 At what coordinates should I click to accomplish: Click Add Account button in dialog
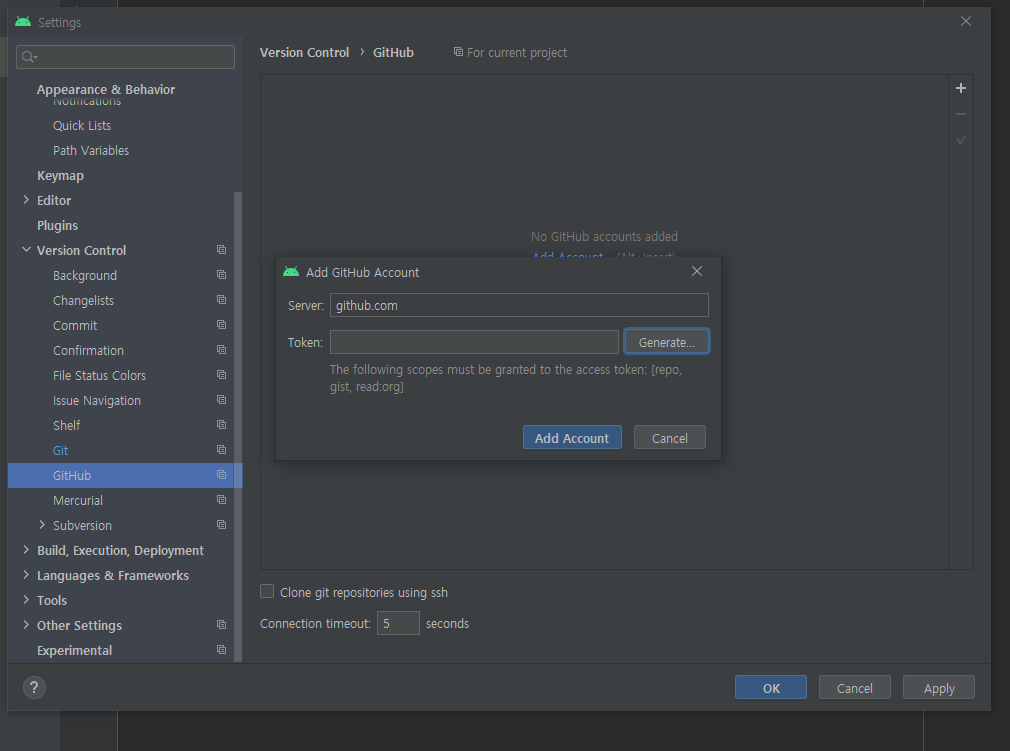(572, 438)
